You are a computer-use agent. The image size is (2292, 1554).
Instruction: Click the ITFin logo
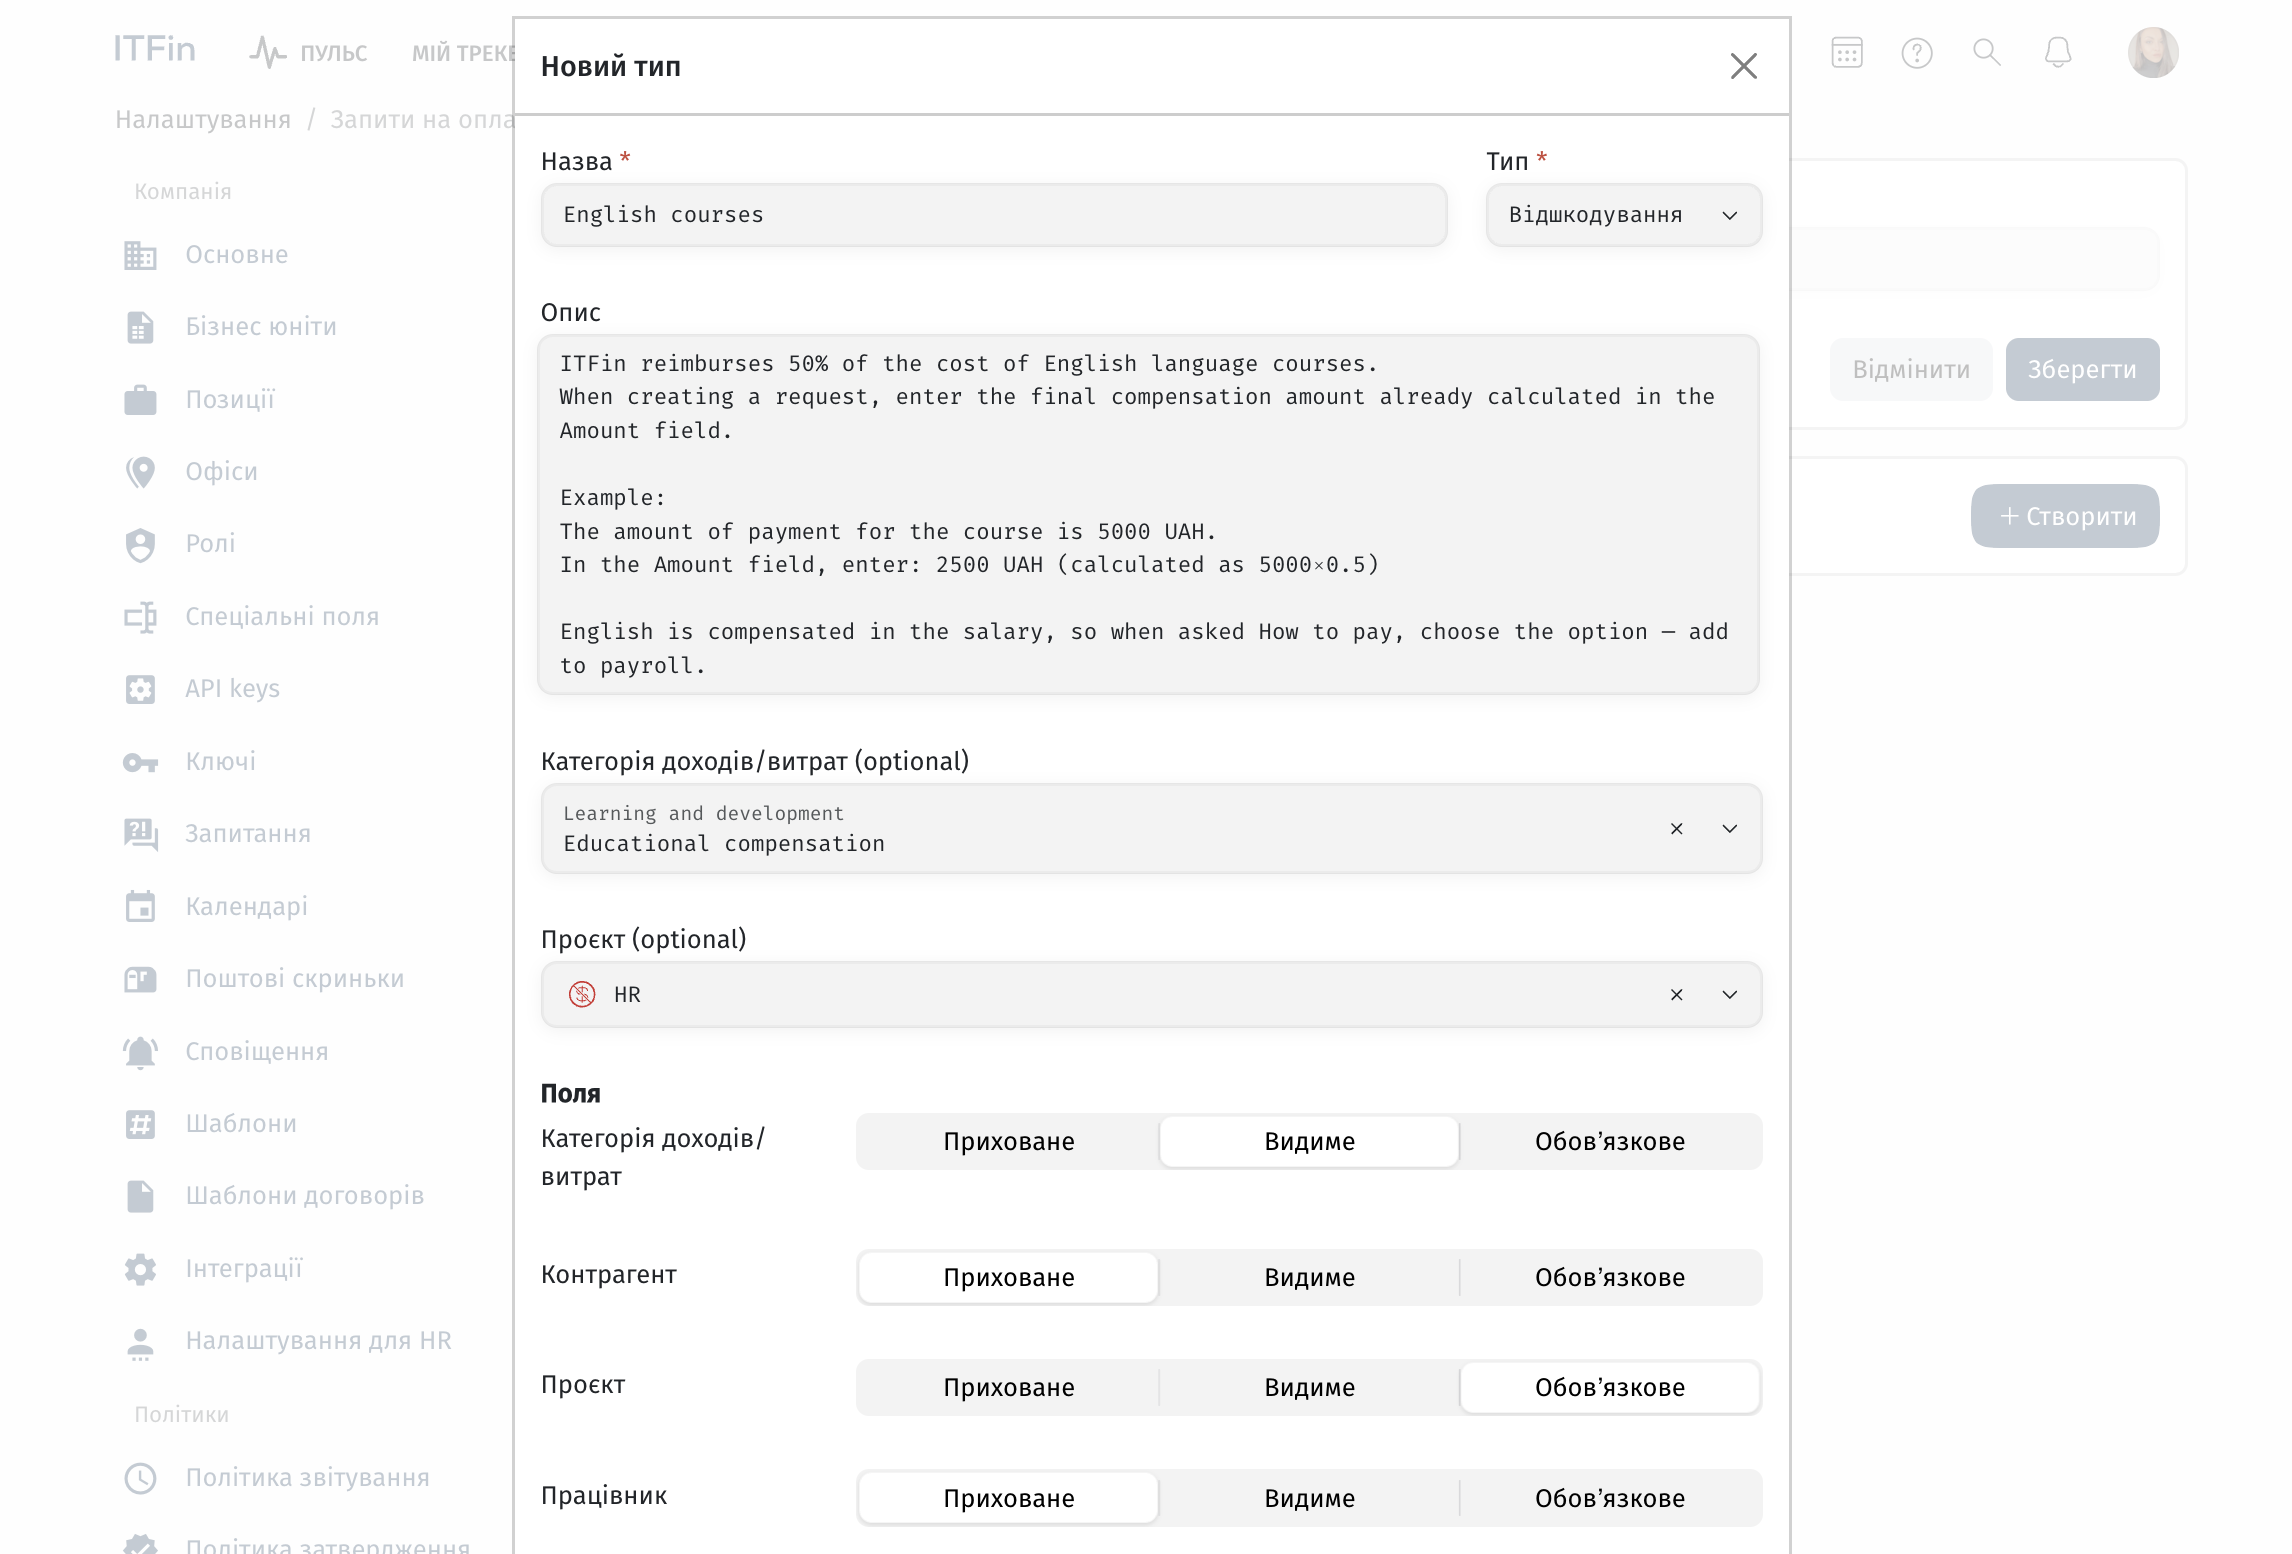coord(154,49)
